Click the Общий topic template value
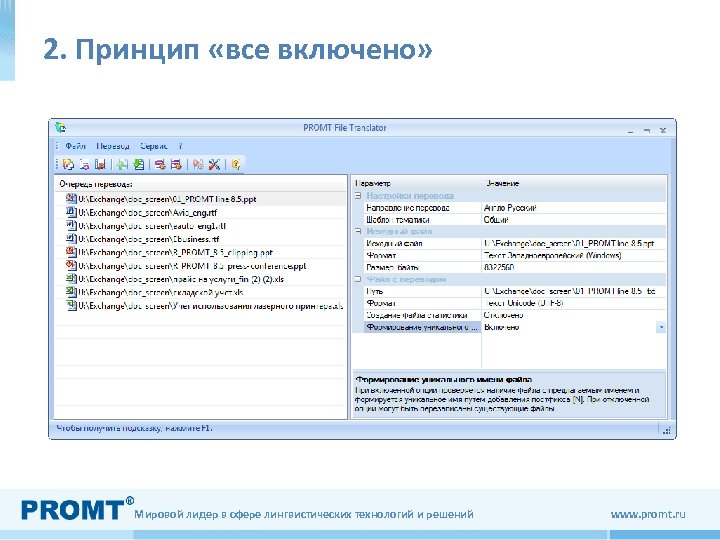This screenshot has height=540, width=720. tap(496, 219)
